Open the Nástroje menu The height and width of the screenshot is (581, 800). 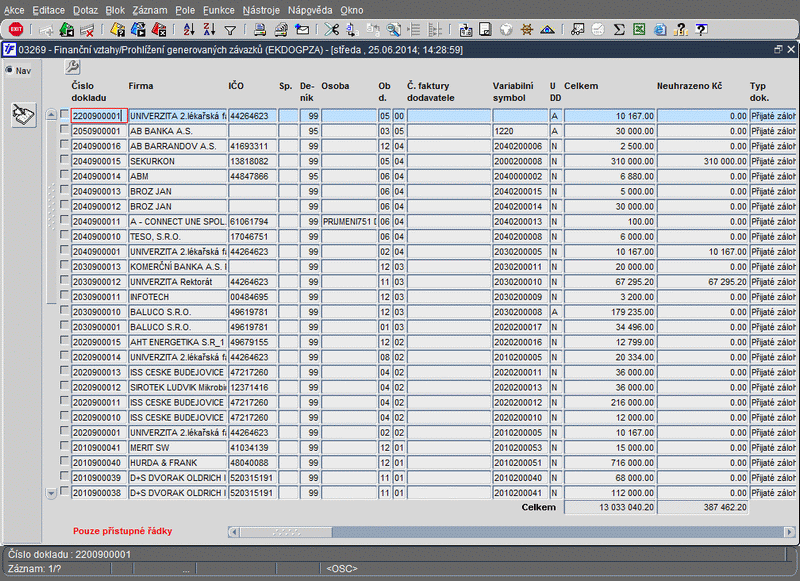click(x=260, y=9)
